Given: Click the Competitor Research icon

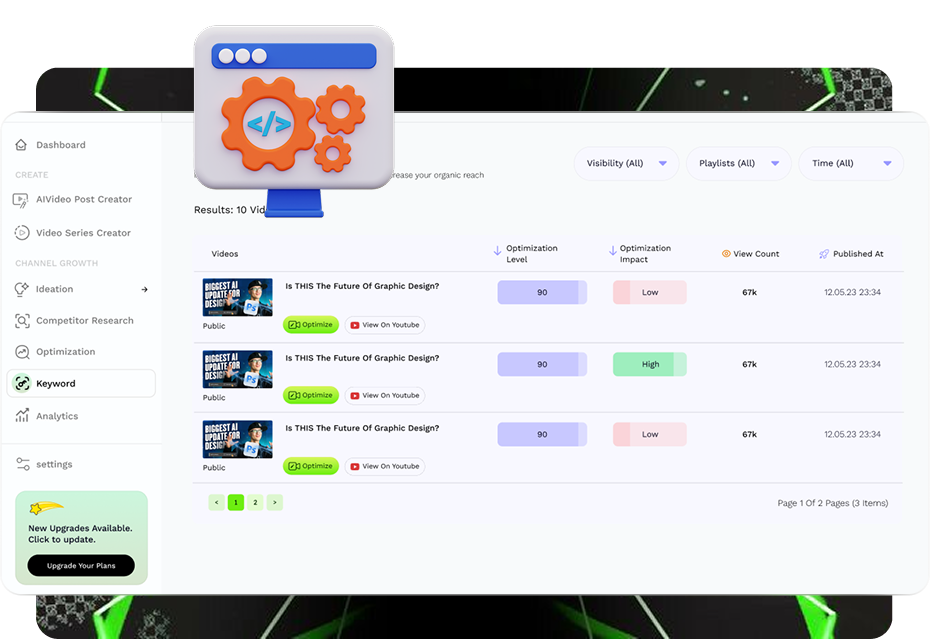Looking at the screenshot, I should tap(21, 321).
